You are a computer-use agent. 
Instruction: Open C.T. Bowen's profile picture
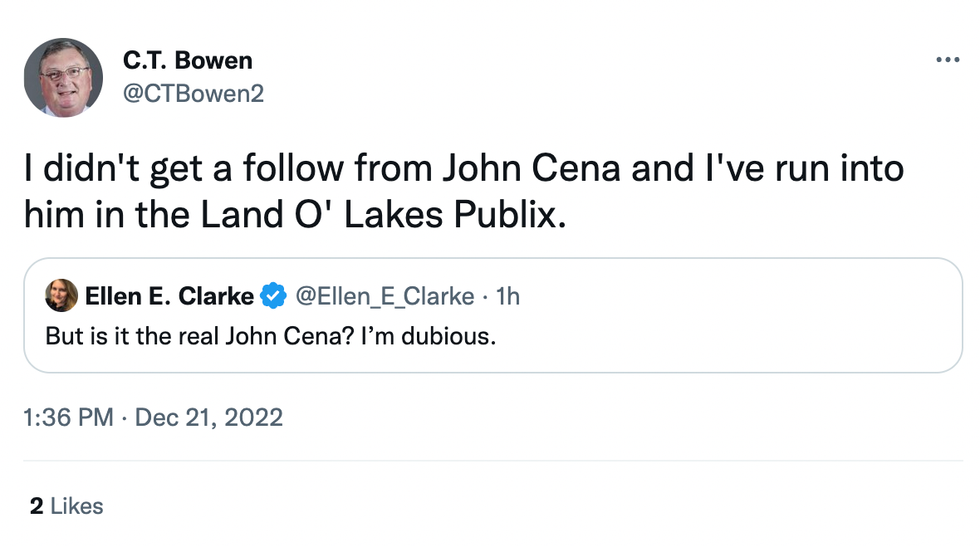pyautogui.click(x=63, y=78)
